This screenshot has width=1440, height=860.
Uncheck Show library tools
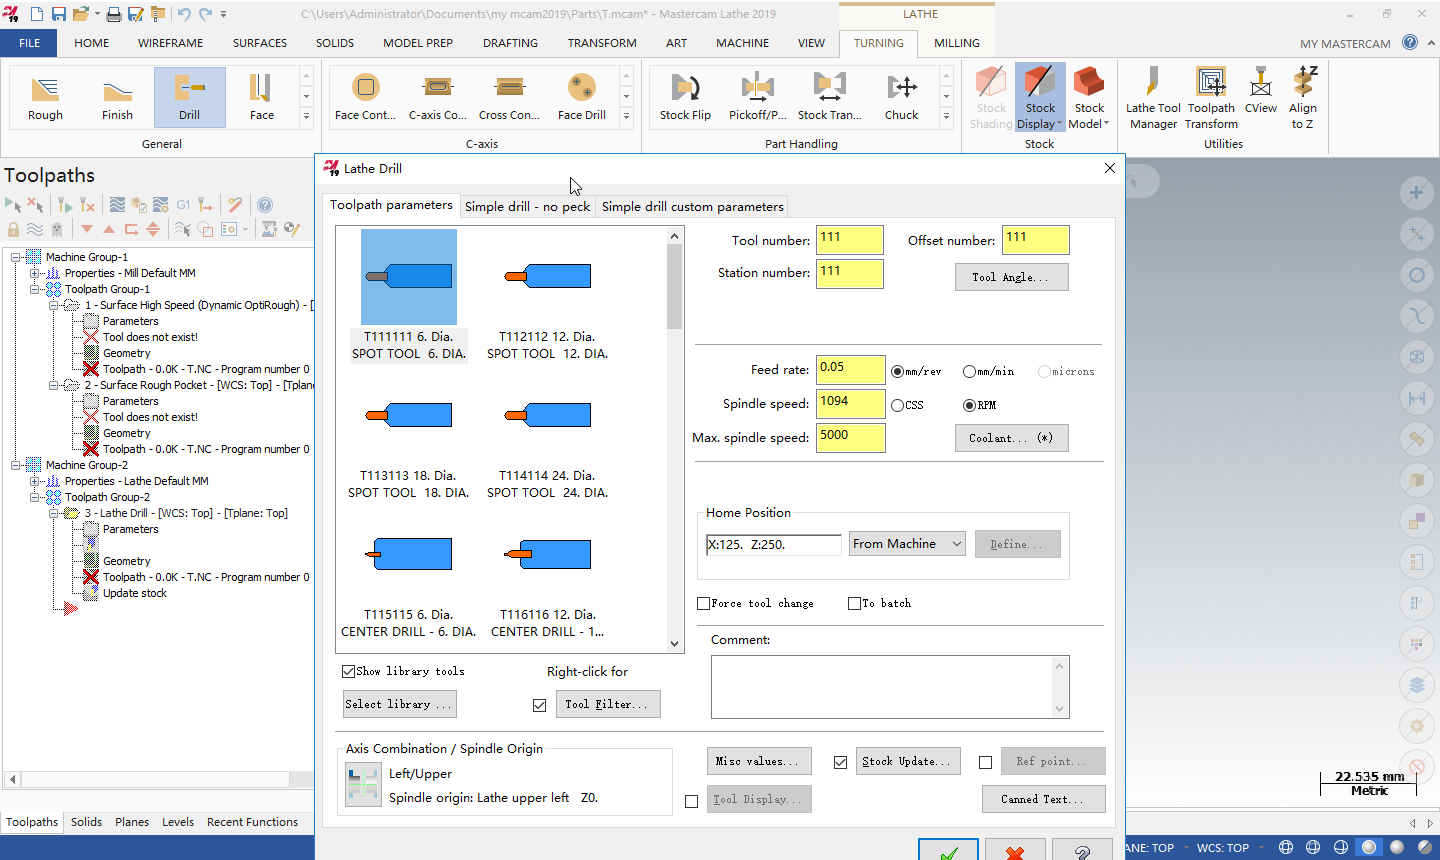pyautogui.click(x=349, y=671)
